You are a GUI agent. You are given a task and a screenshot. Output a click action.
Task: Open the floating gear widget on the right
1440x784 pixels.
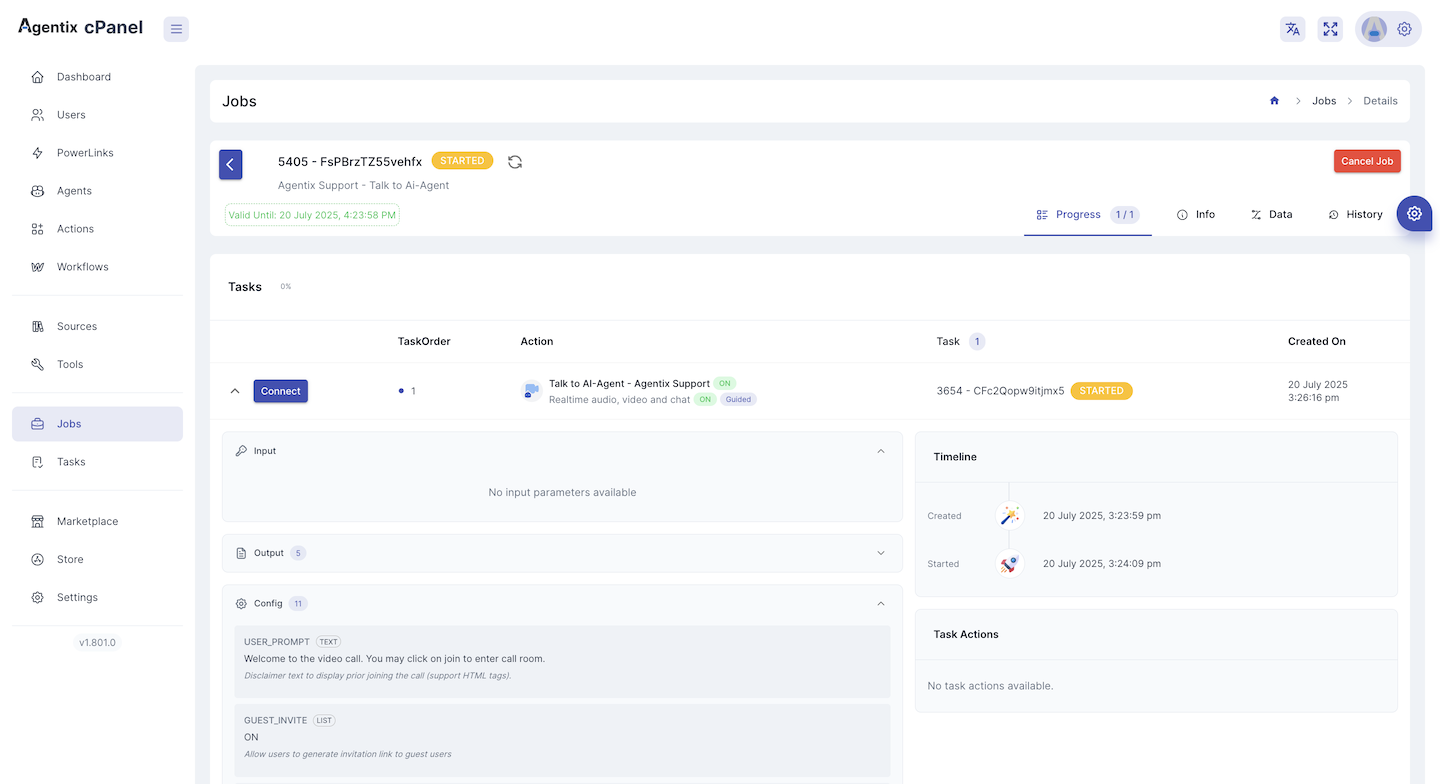[1414, 213]
